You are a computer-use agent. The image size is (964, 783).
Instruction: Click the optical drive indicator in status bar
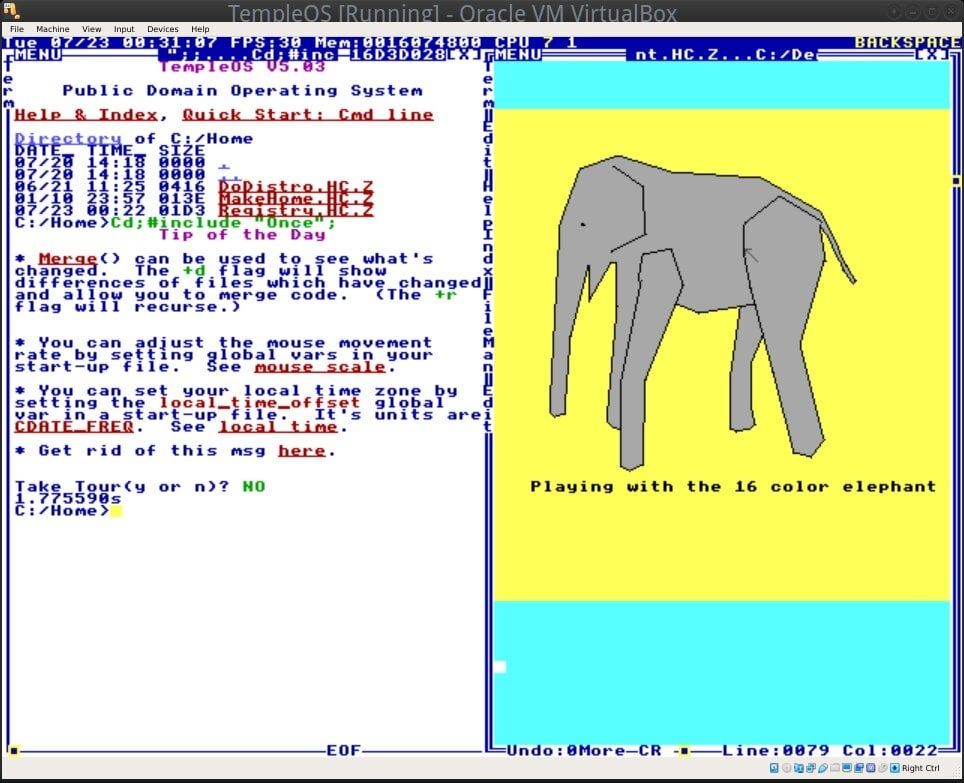click(787, 768)
